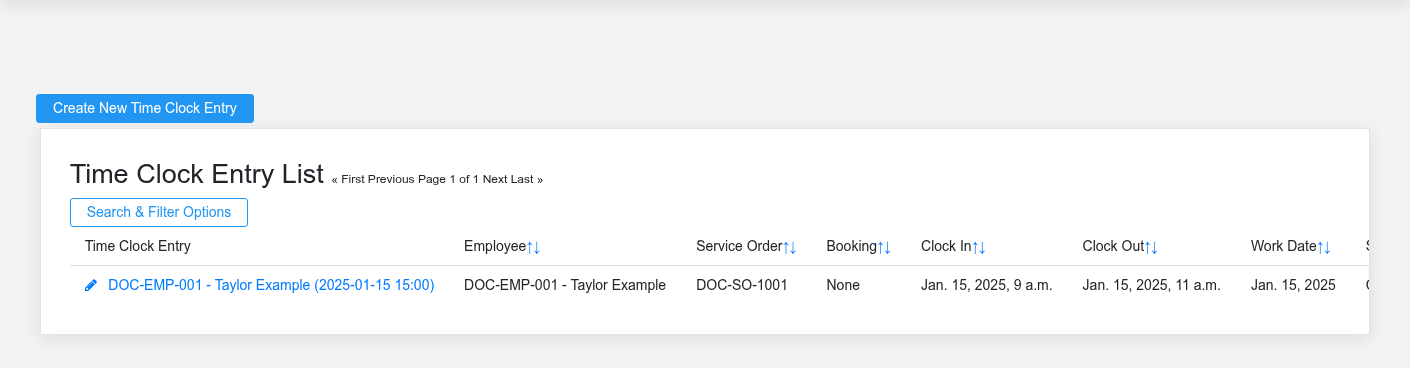Click the Time Clock Entry column header
Screen dimensions: 1410x368
pos(138,246)
